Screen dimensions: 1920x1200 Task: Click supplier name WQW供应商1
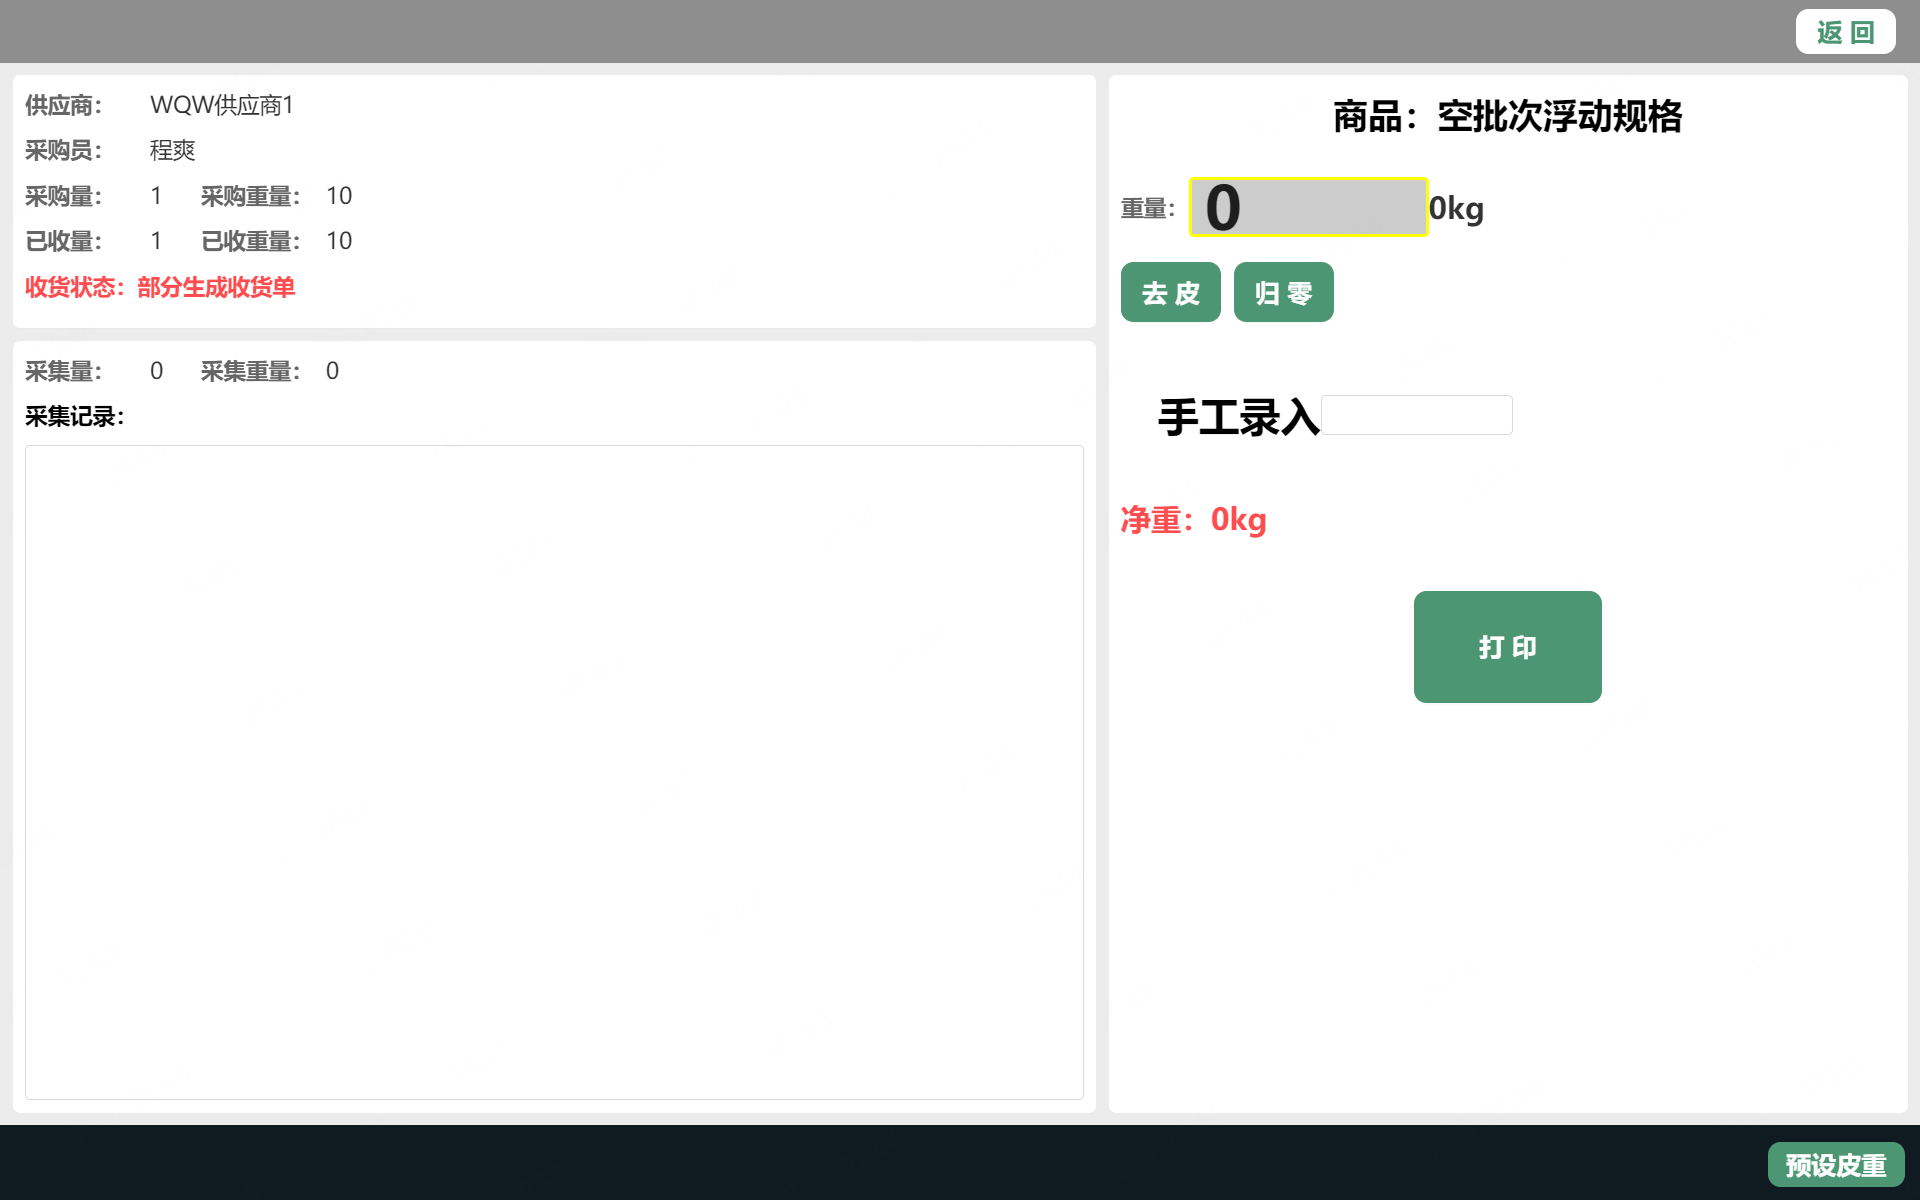(221, 105)
